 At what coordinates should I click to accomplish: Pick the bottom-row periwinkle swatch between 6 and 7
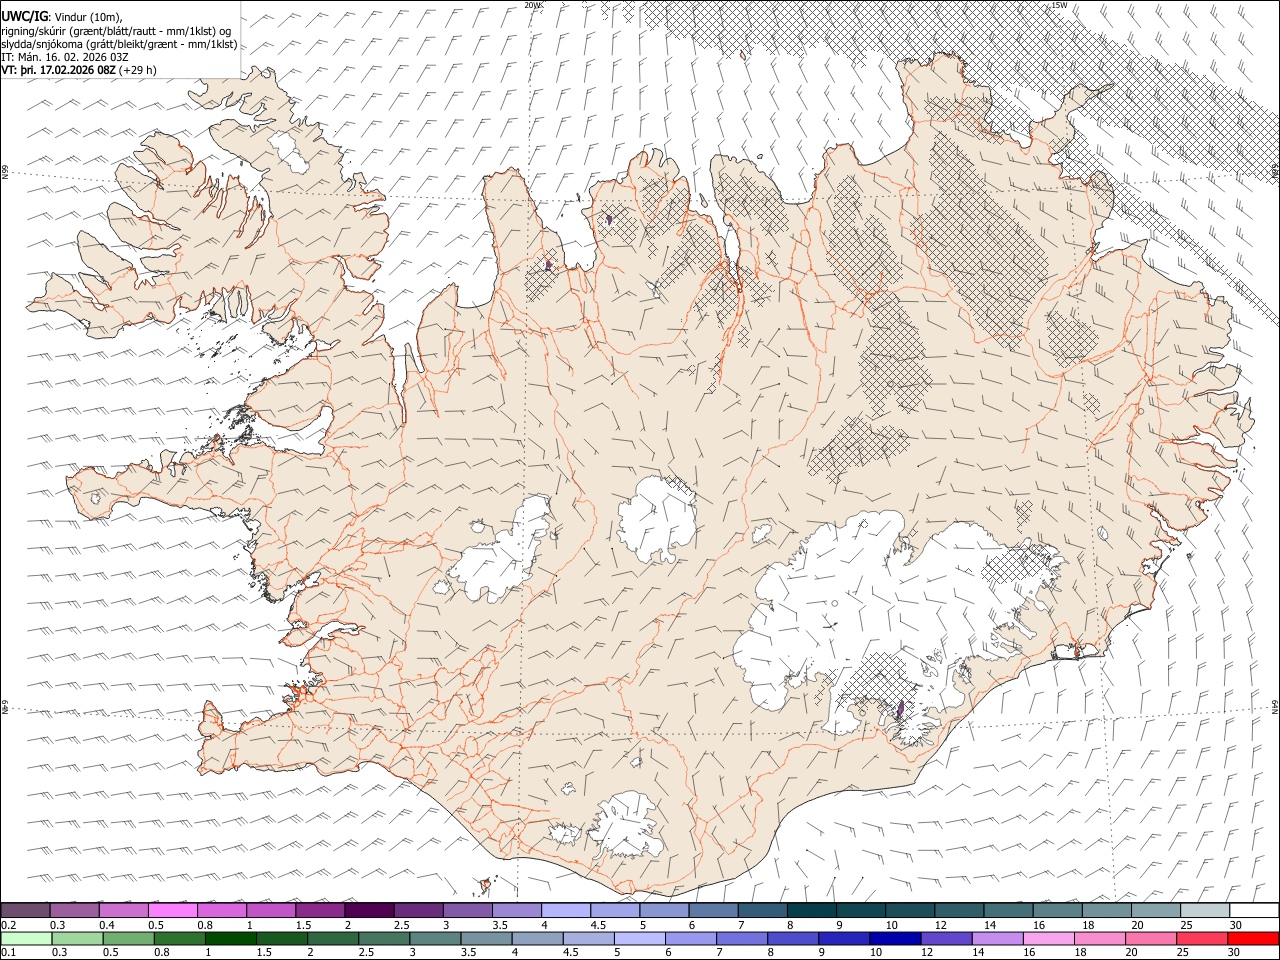pos(689,938)
